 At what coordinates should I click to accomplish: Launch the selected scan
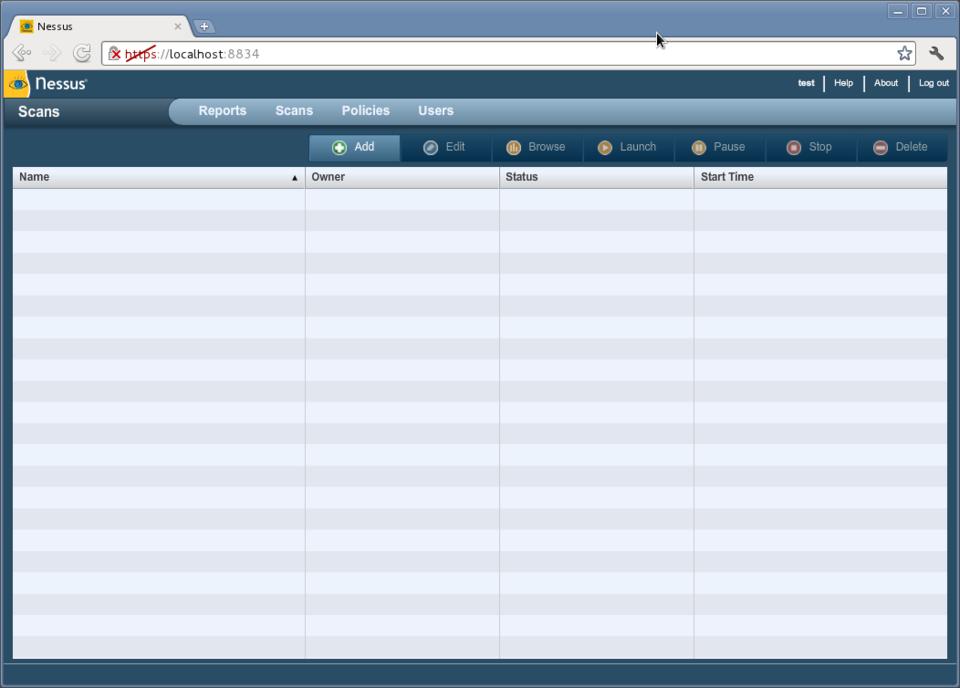click(x=627, y=147)
